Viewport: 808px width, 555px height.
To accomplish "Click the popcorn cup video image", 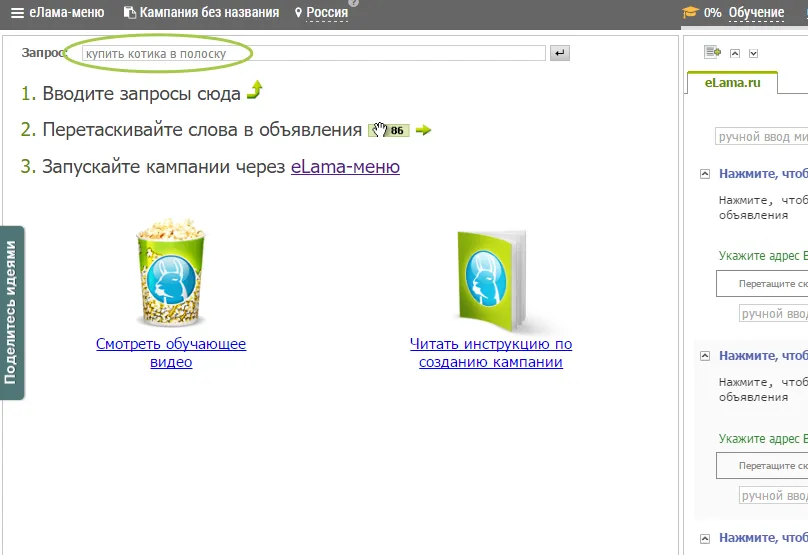I will coord(171,273).
